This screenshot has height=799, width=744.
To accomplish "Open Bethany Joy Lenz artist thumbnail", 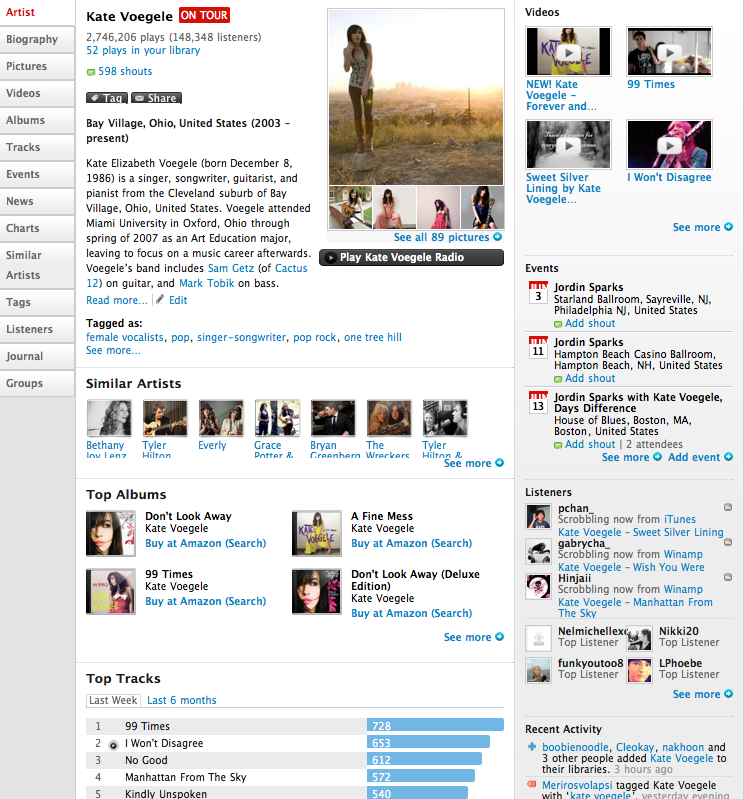I will [x=109, y=418].
